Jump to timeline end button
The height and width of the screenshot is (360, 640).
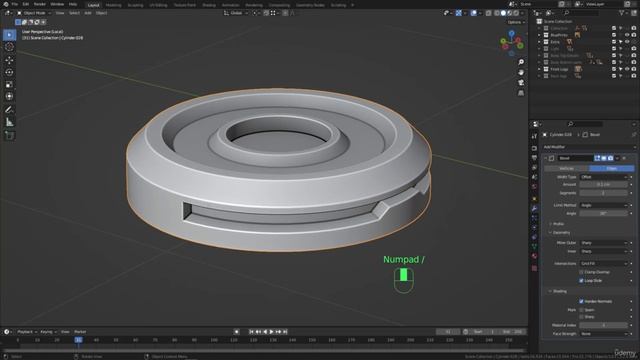(x=285, y=332)
